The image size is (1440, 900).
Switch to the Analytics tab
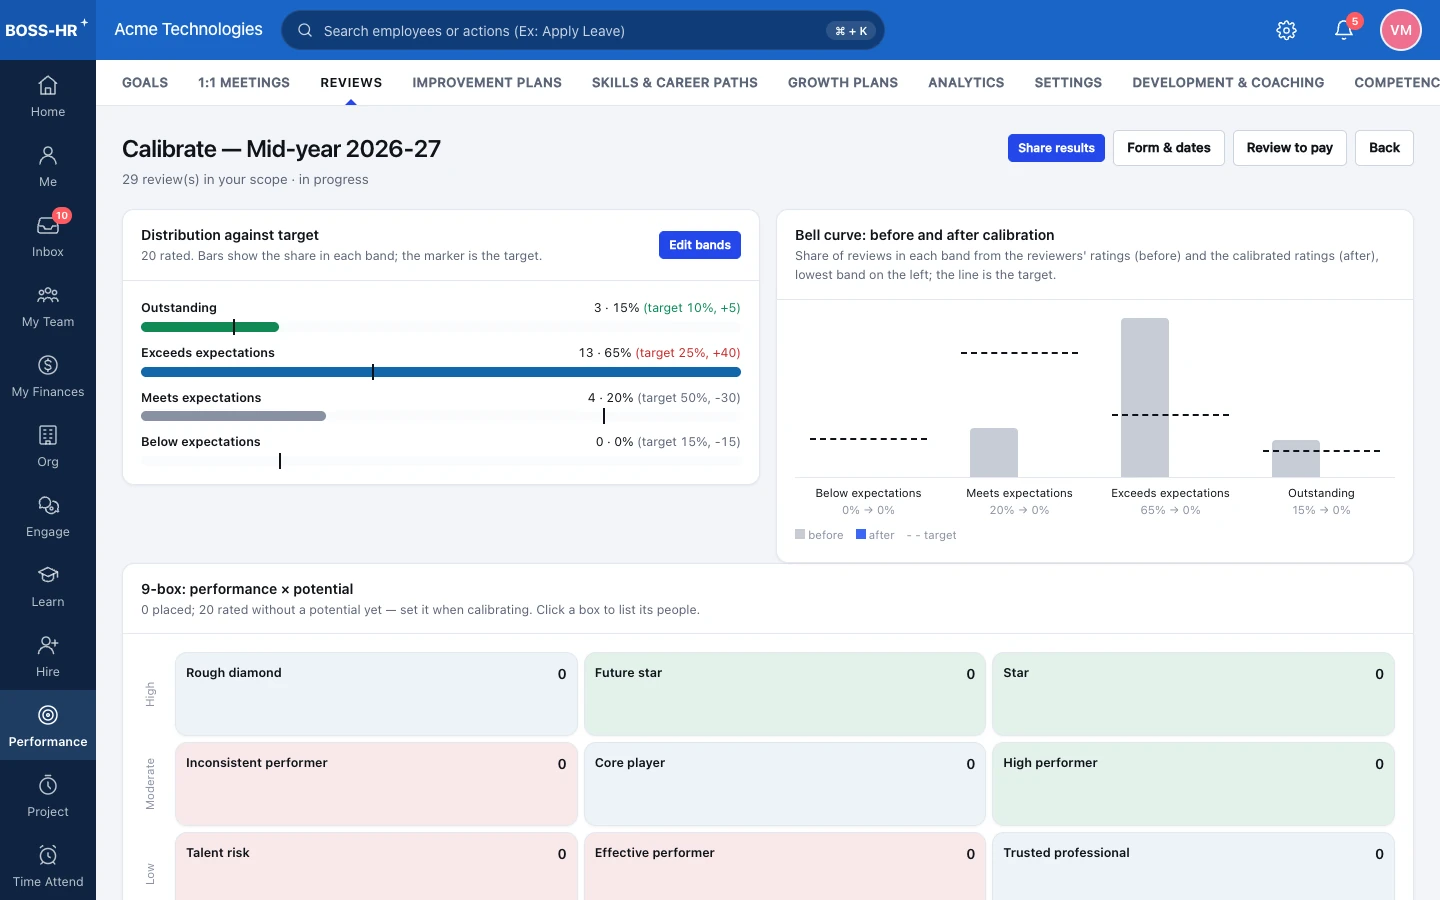coord(966,83)
